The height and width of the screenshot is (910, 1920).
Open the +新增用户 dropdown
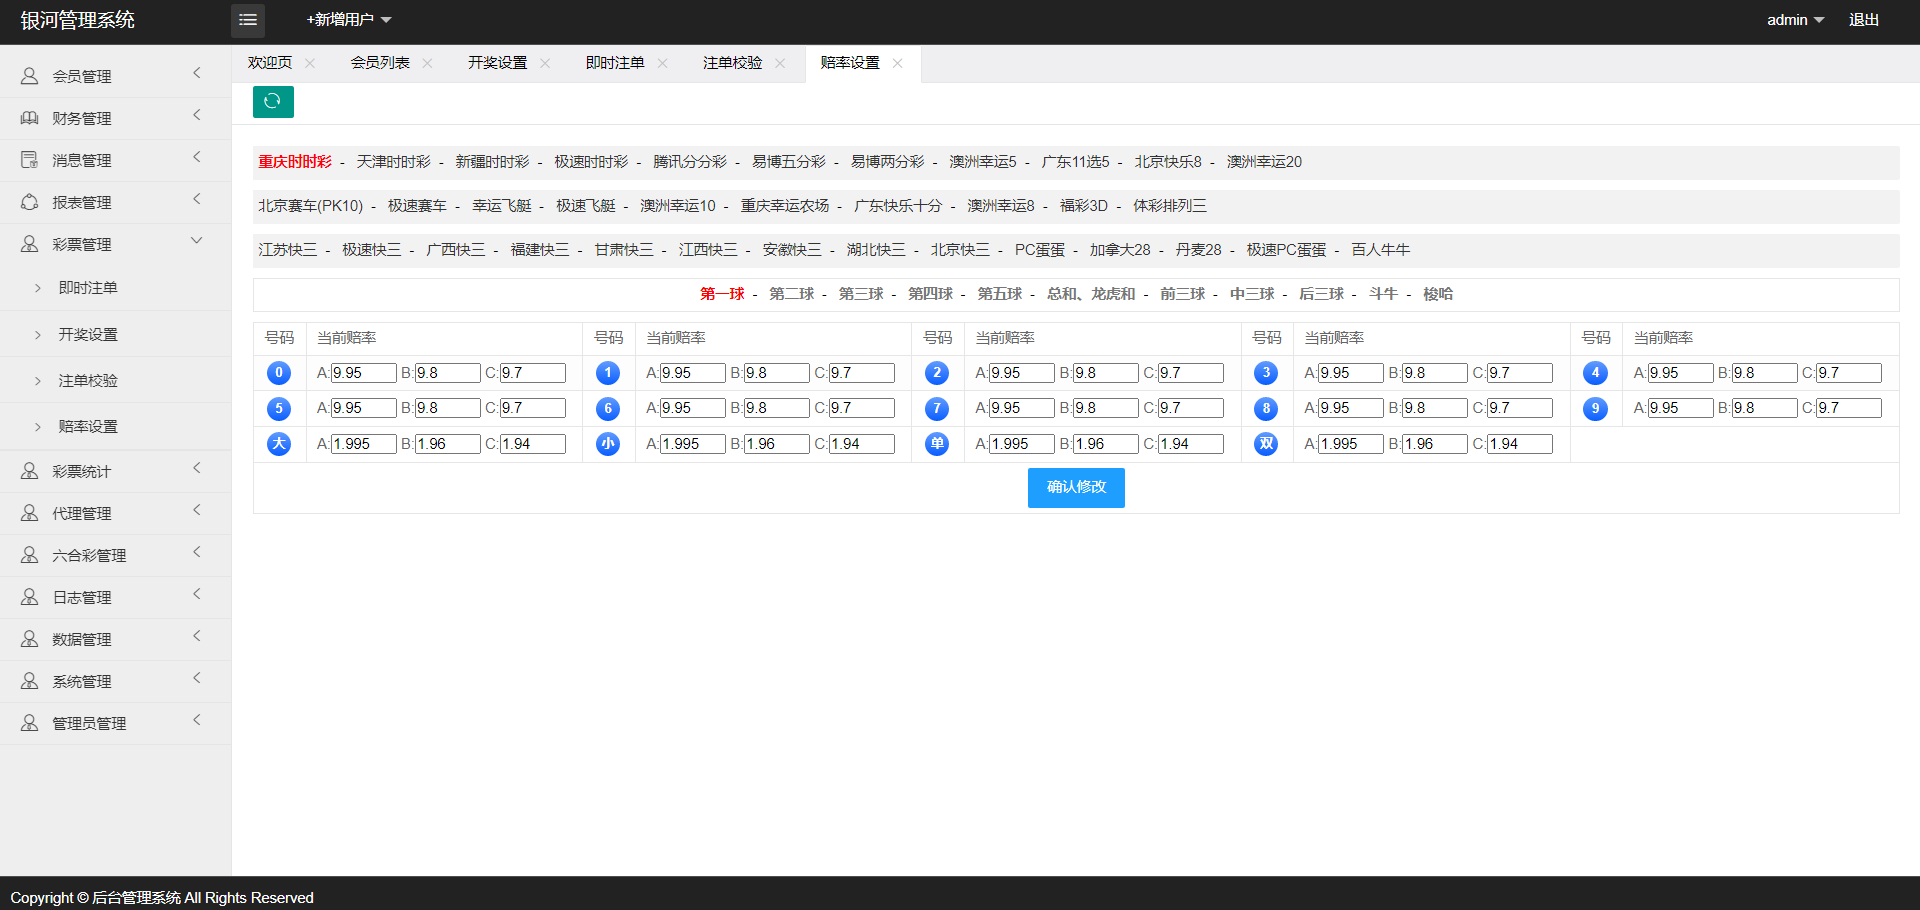coord(348,20)
